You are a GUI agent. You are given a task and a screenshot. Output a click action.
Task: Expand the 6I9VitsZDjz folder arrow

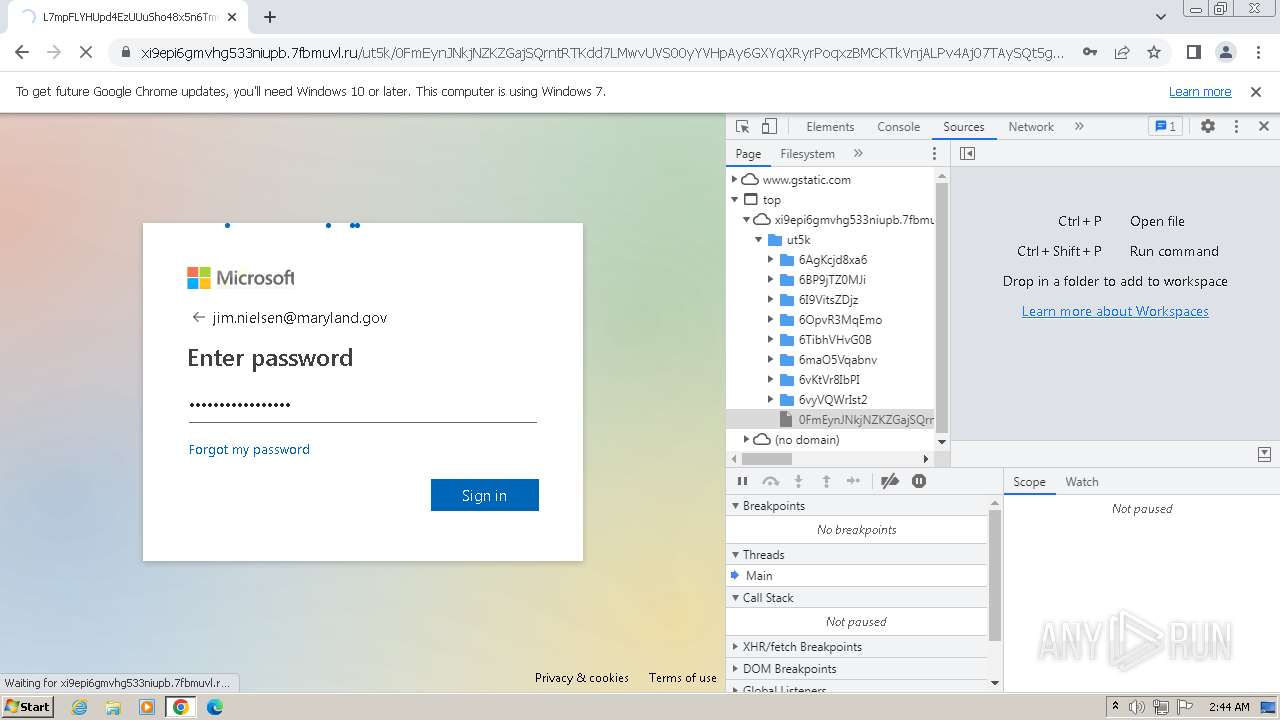(x=771, y=300)
